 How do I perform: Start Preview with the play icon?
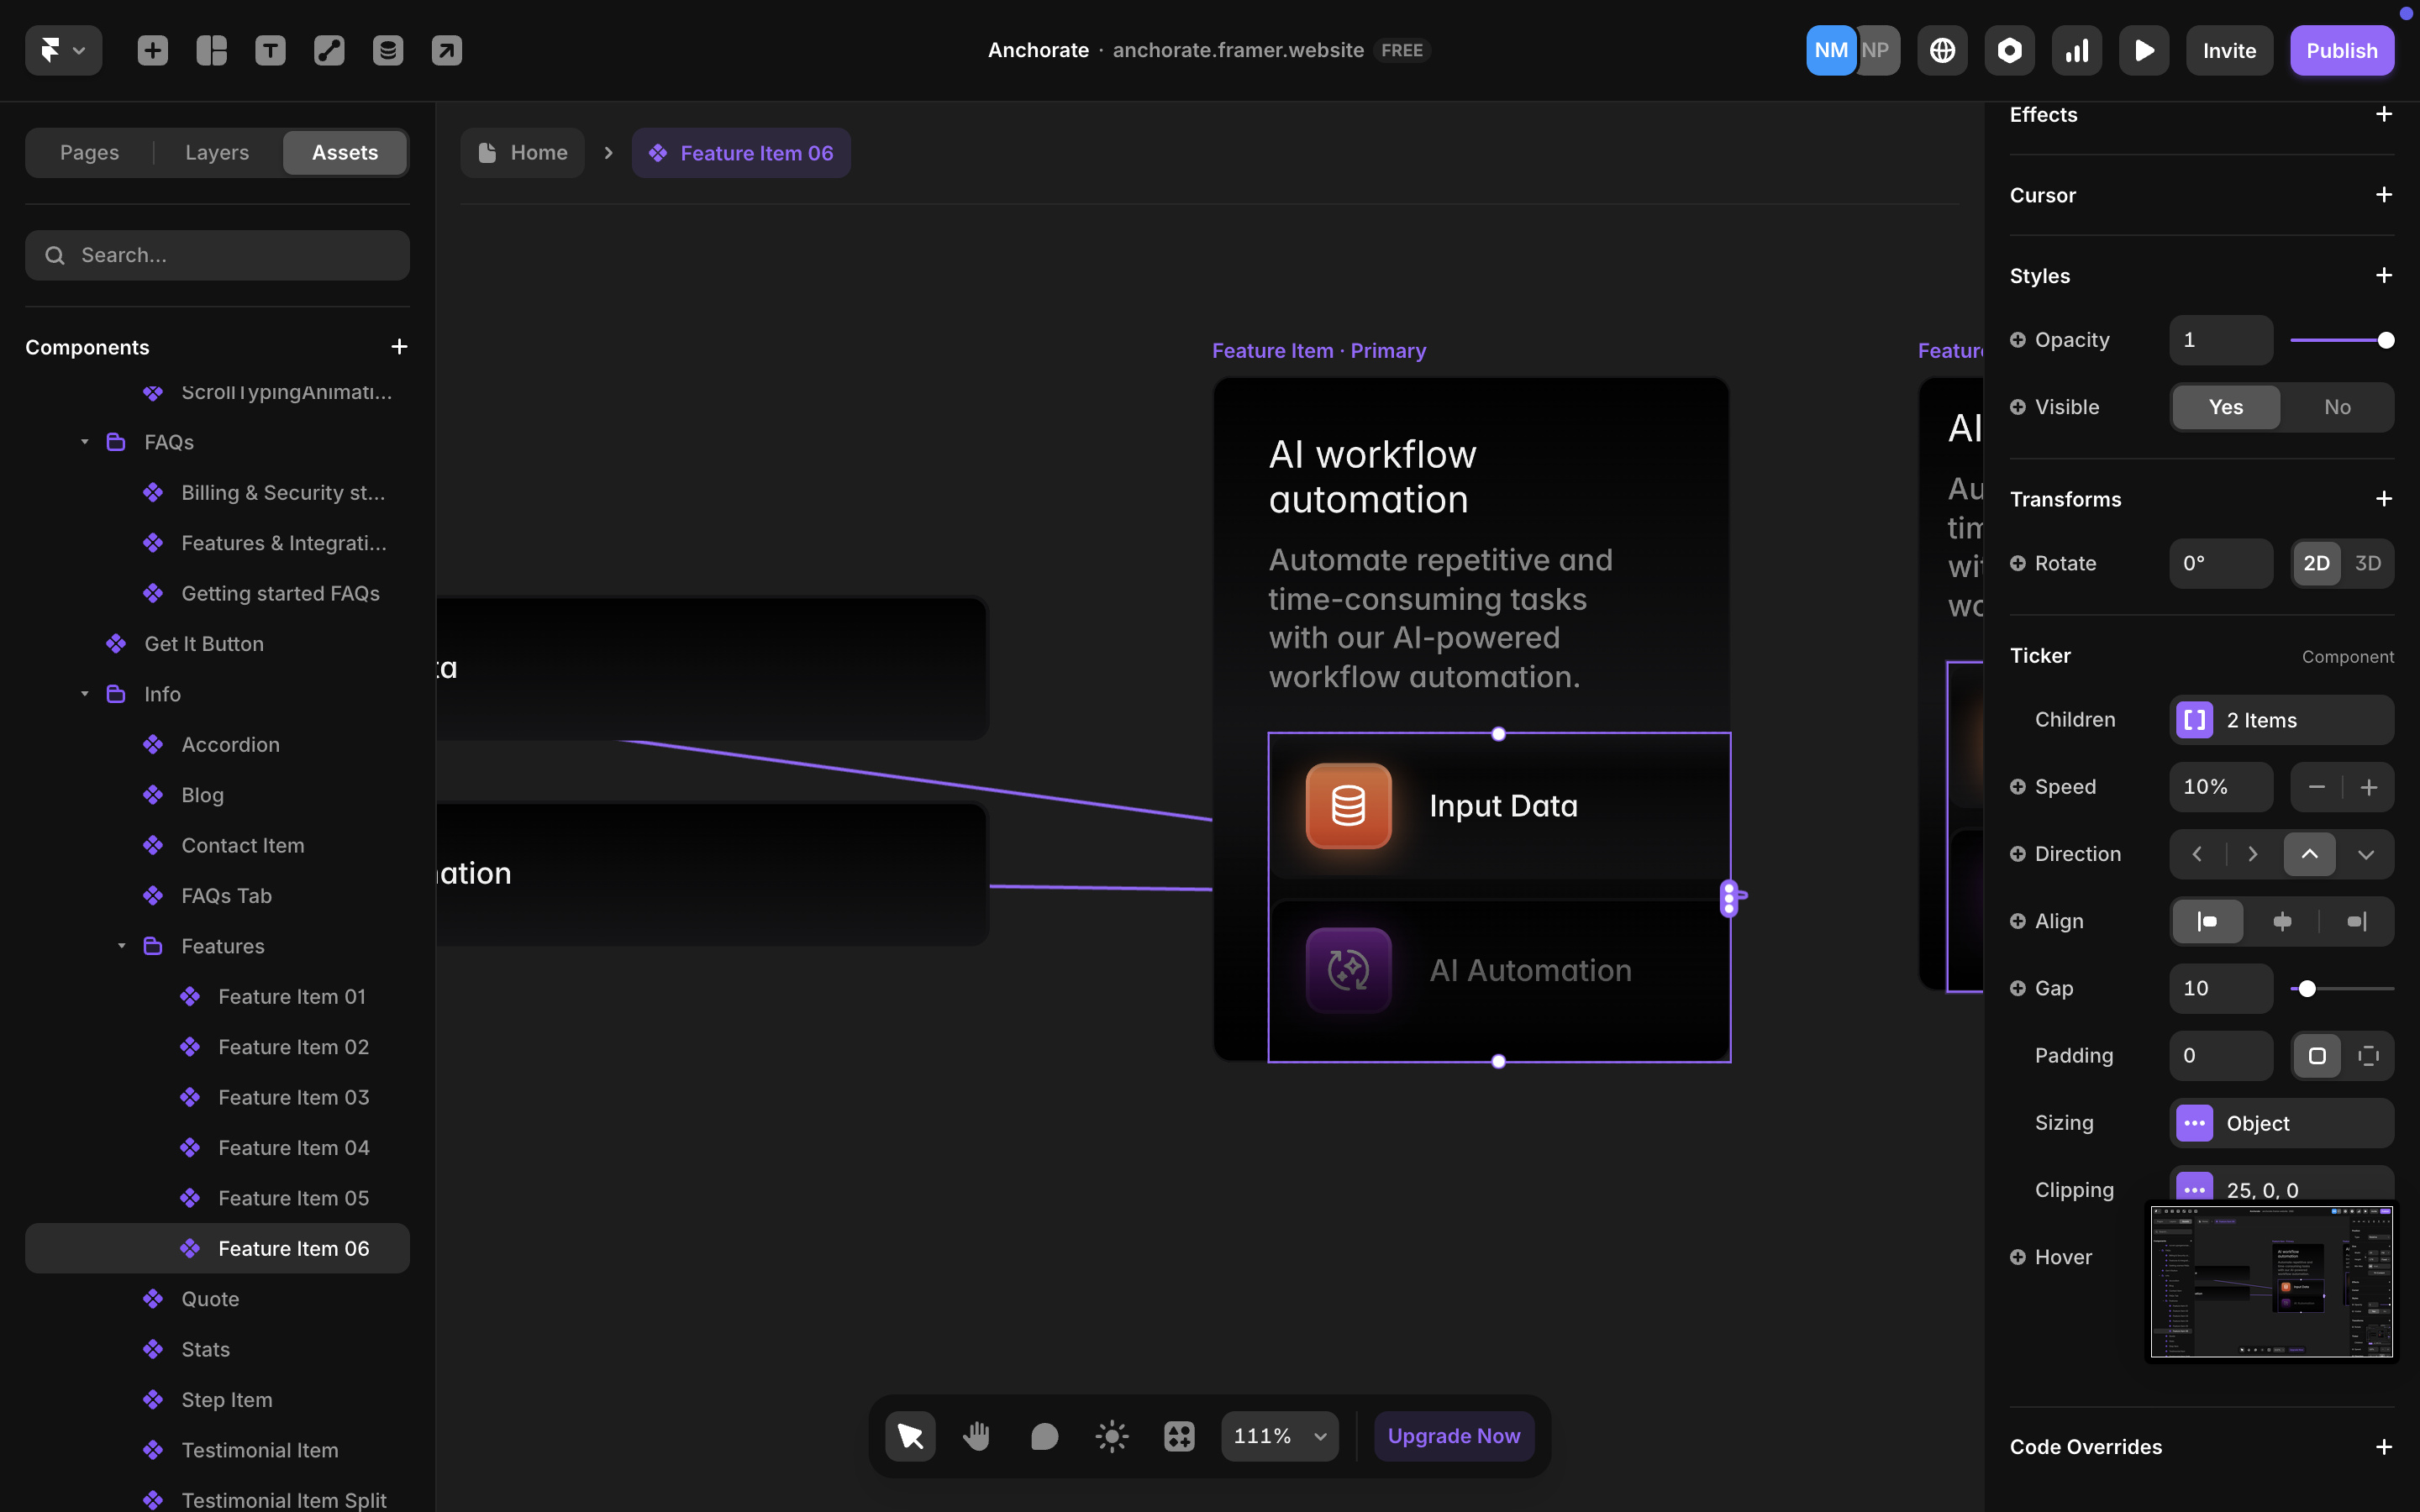(2144, 49)
